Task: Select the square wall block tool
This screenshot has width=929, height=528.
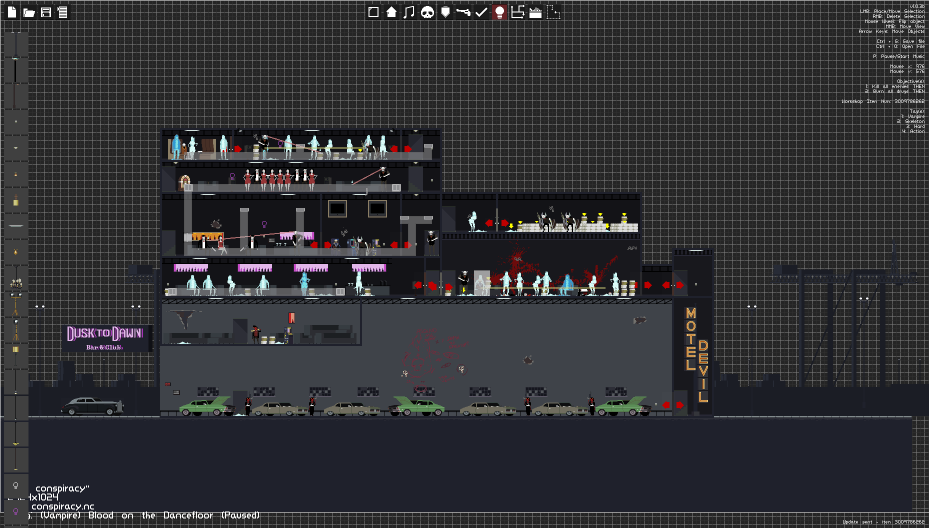Action: pos(373,12)
